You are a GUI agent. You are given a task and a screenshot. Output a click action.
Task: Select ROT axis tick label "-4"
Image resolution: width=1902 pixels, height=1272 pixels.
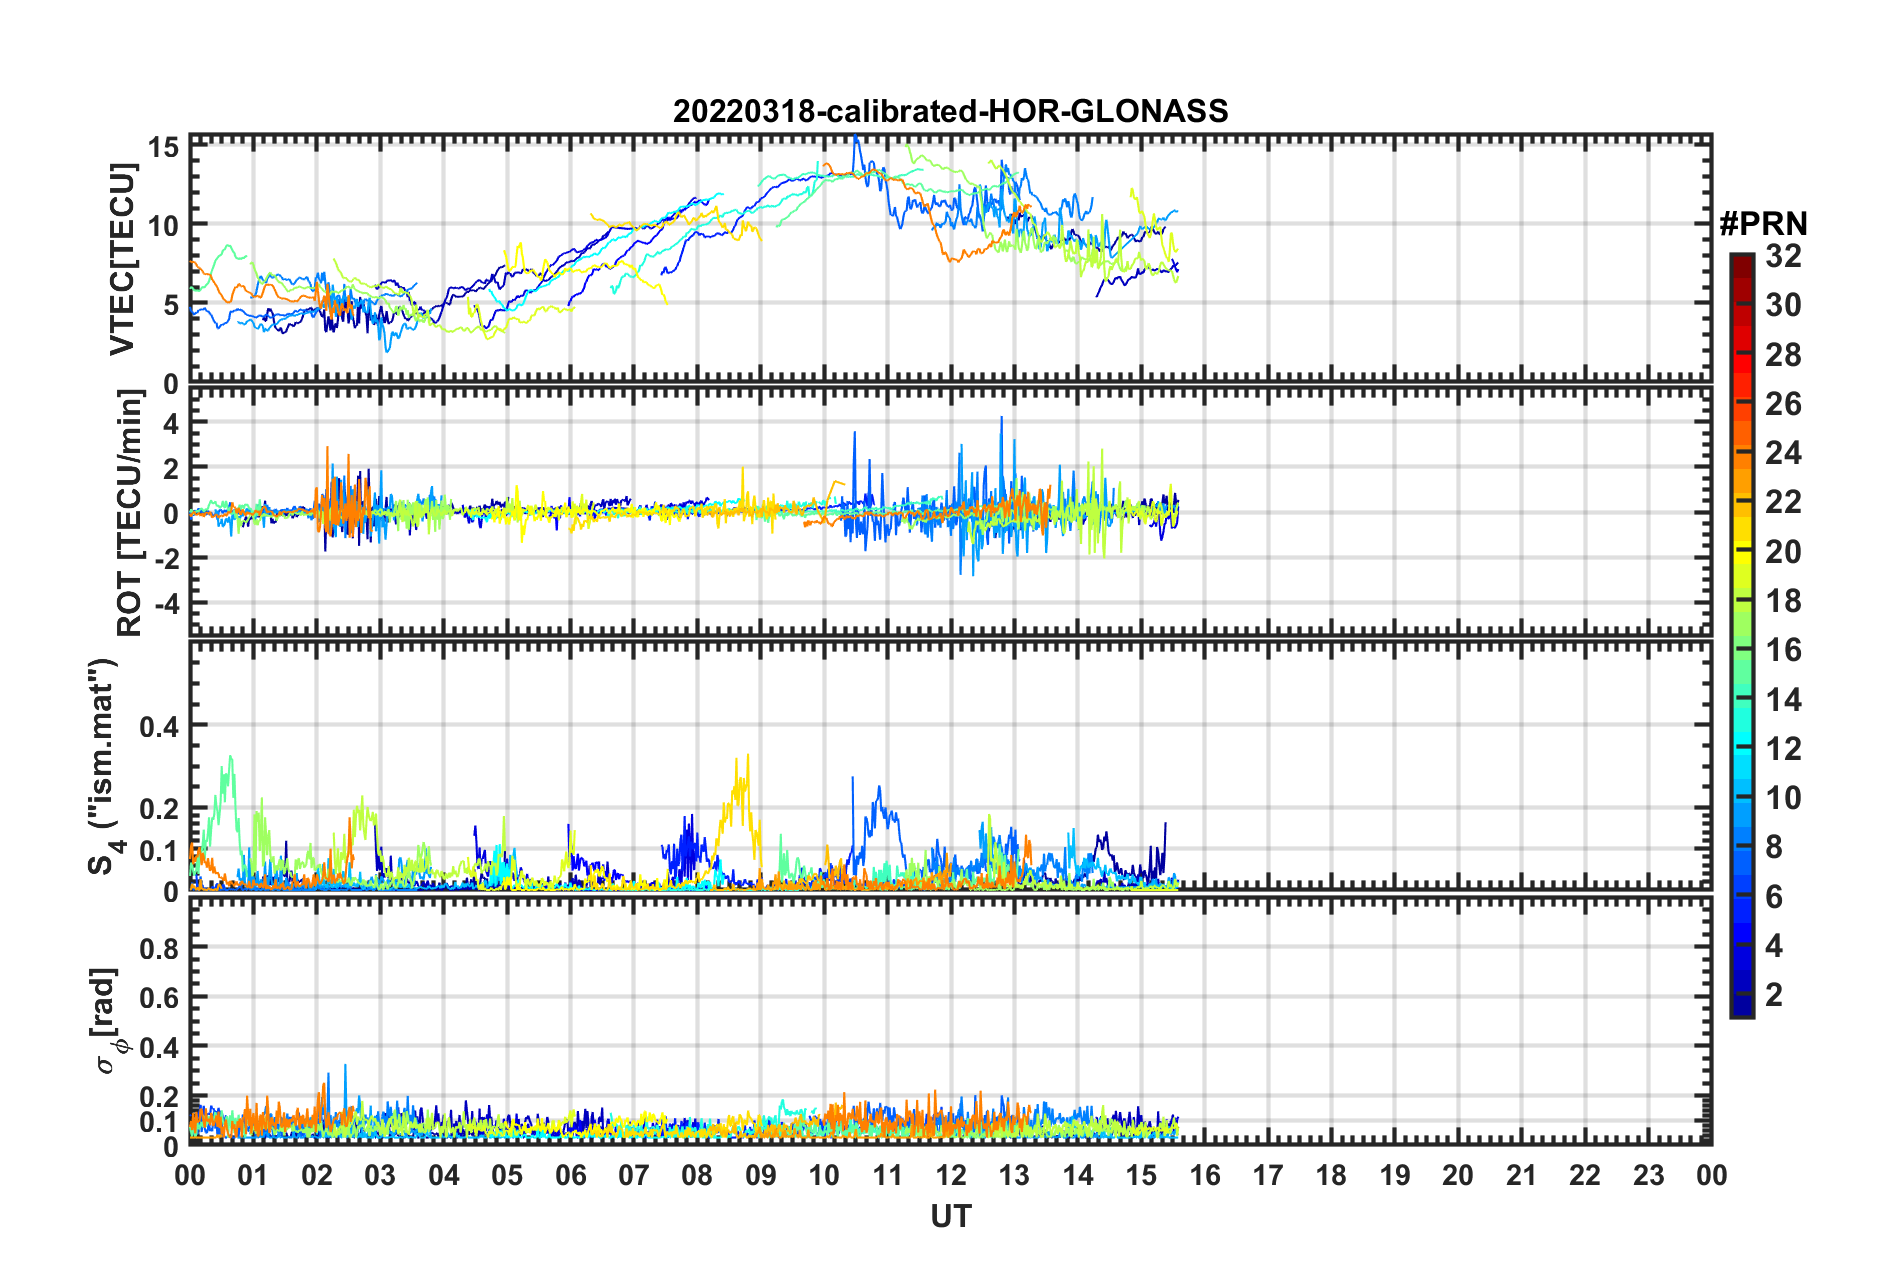[166, 604]
